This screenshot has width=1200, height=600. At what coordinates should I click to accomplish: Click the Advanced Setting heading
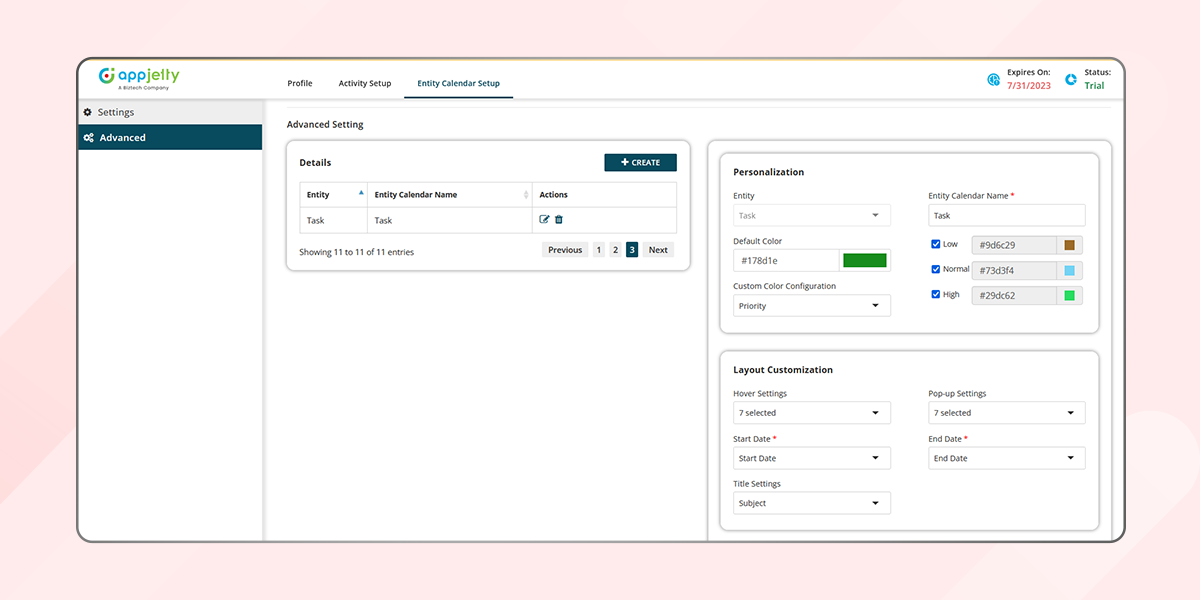click(325, 125)
